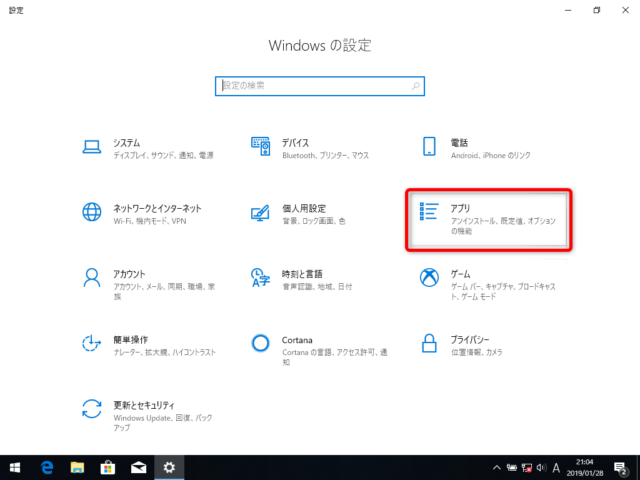This screenshot has width=640, height=480.
Task: Open the 電話 phone icon
Action: point(429,146)
